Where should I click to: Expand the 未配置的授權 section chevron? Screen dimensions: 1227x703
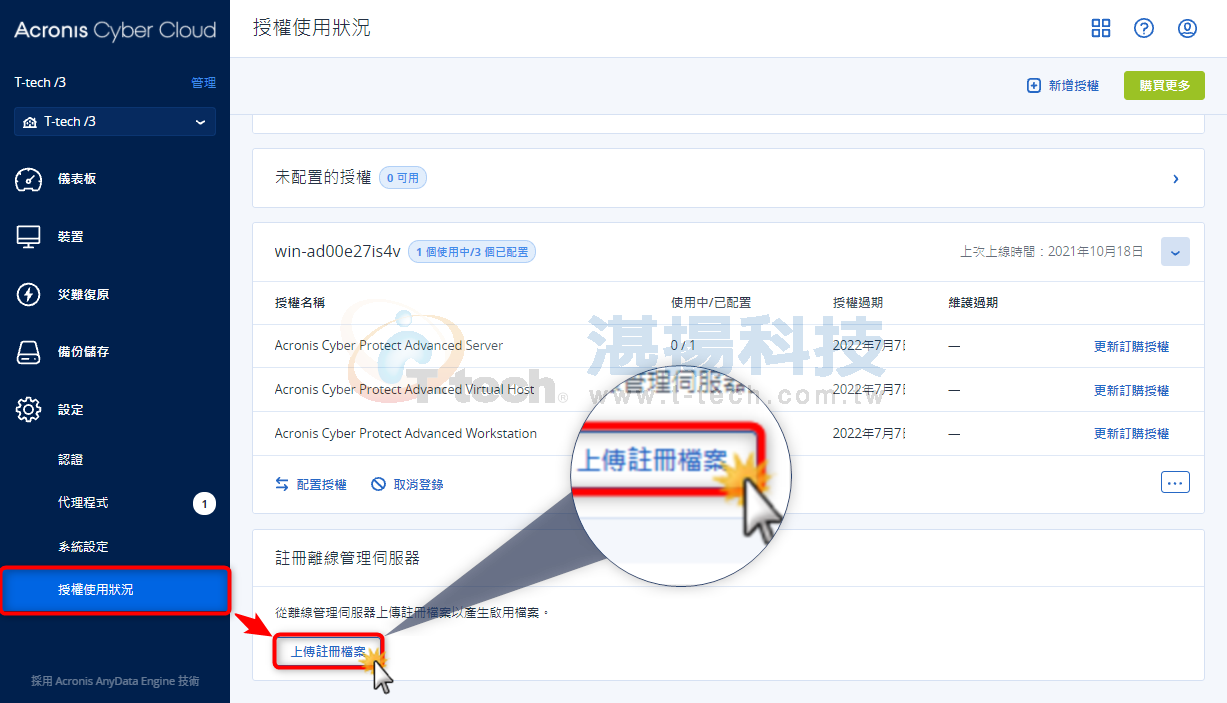1175,179
